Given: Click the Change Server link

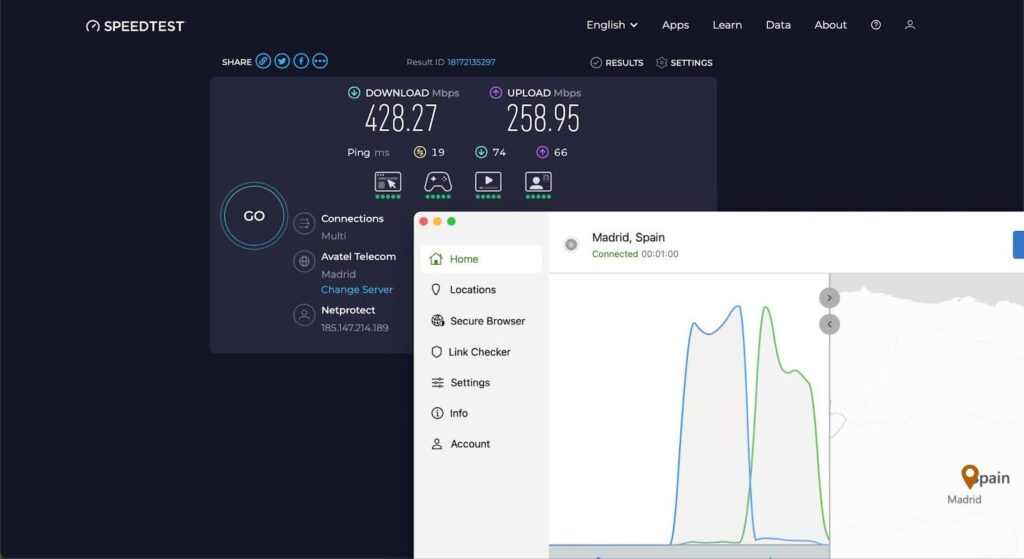Looking at the screenshot, I should click(x=357, y=290).
